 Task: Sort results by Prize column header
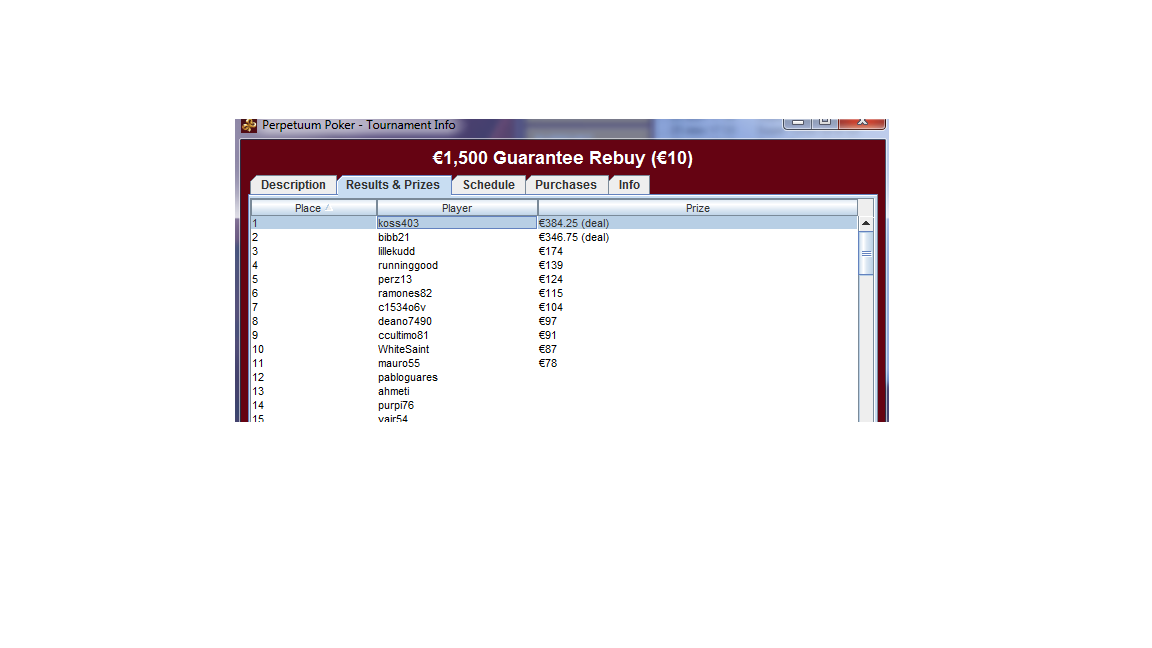[697, 208]
